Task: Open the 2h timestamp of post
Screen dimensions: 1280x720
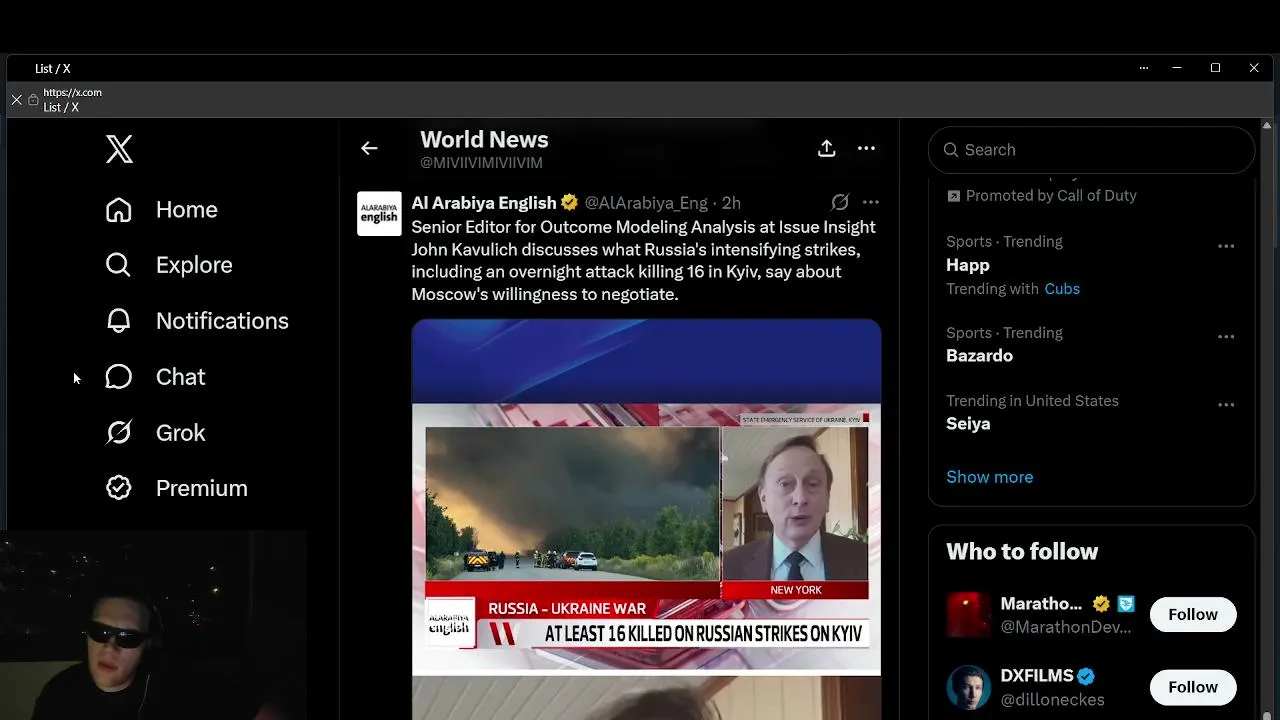Action: pos(731,203)
